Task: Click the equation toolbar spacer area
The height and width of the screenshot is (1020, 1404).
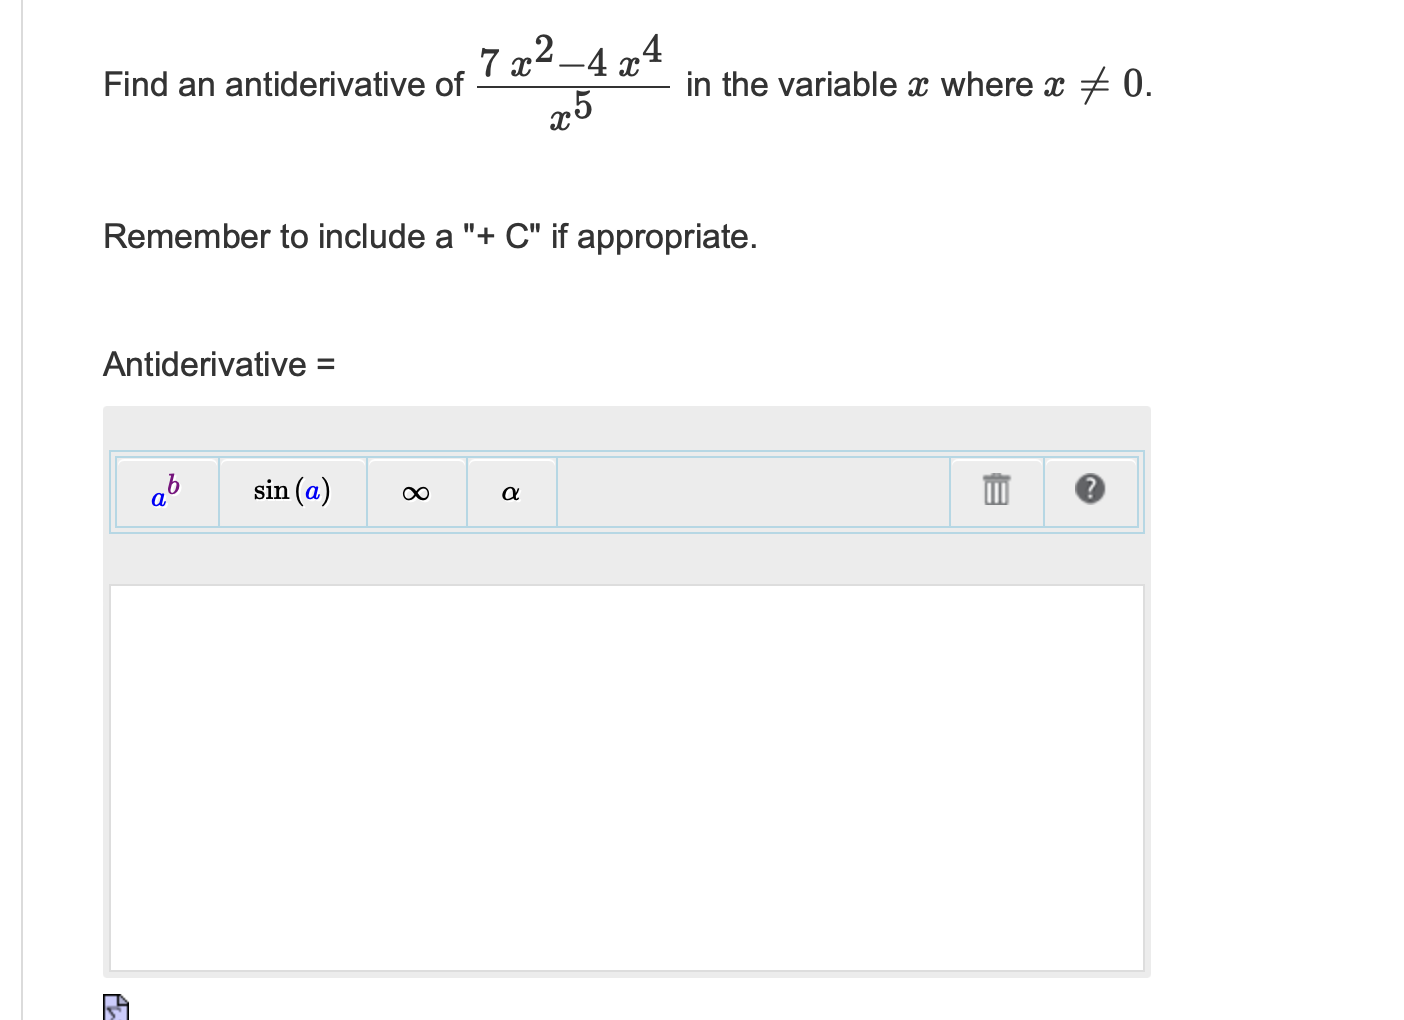Action: coord(750,491)
